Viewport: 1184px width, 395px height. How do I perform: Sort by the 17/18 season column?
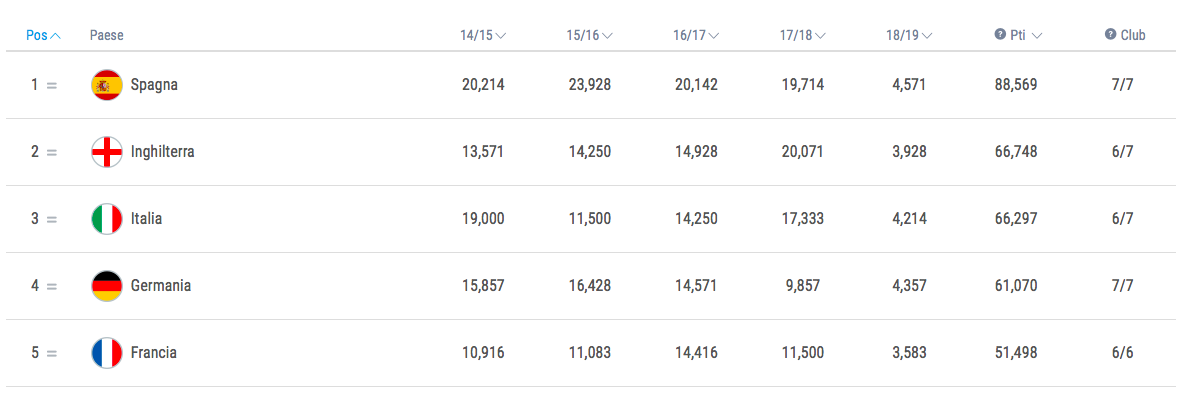click(x=803, y=35)
